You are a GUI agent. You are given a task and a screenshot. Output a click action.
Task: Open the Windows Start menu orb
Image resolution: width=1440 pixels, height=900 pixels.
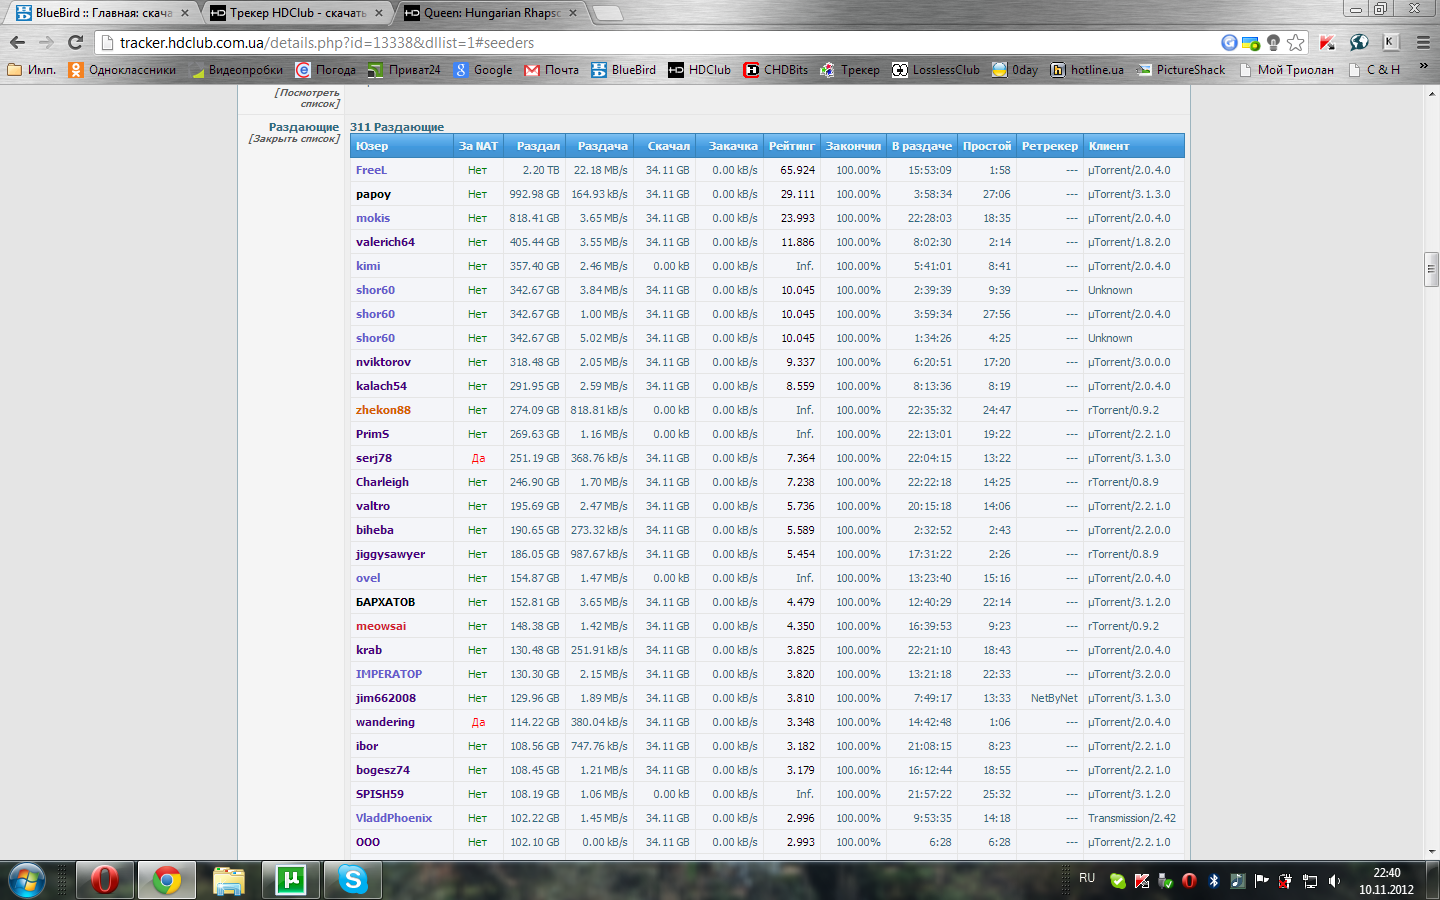coord(27,880)
